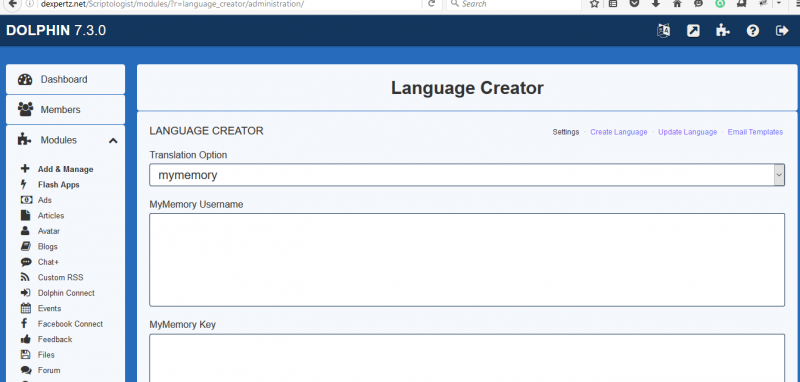The height and width of the screenshot is (382, 800).
Task: Click the money icon beside Ads
Action: click(26, 200)
